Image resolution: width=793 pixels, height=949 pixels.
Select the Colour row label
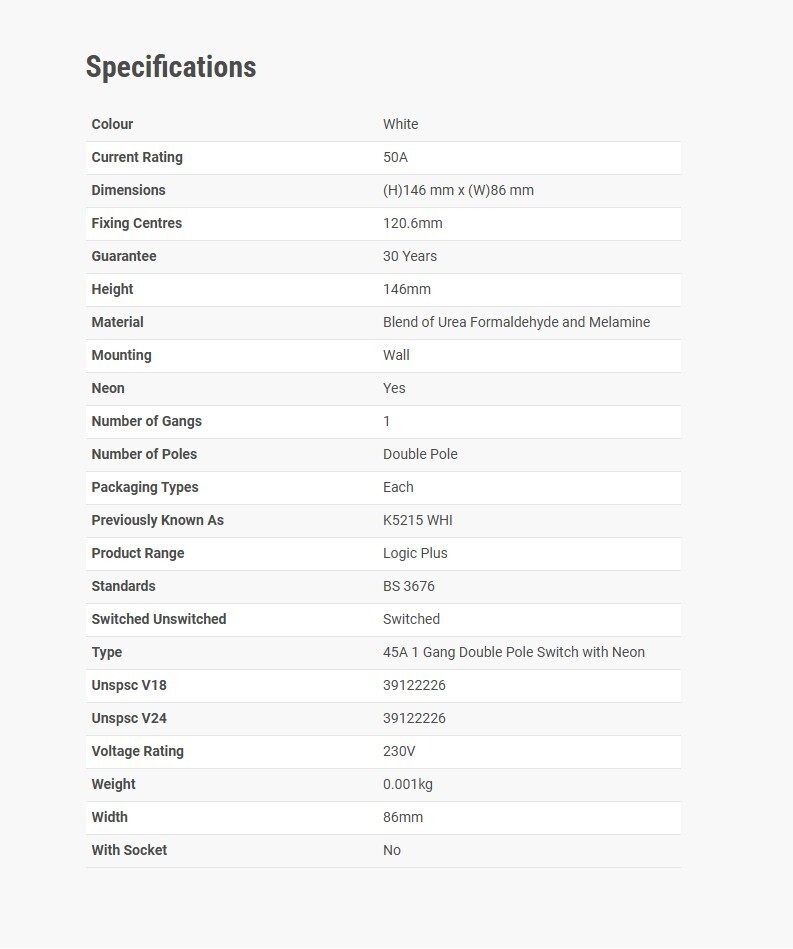coord(112,124)
